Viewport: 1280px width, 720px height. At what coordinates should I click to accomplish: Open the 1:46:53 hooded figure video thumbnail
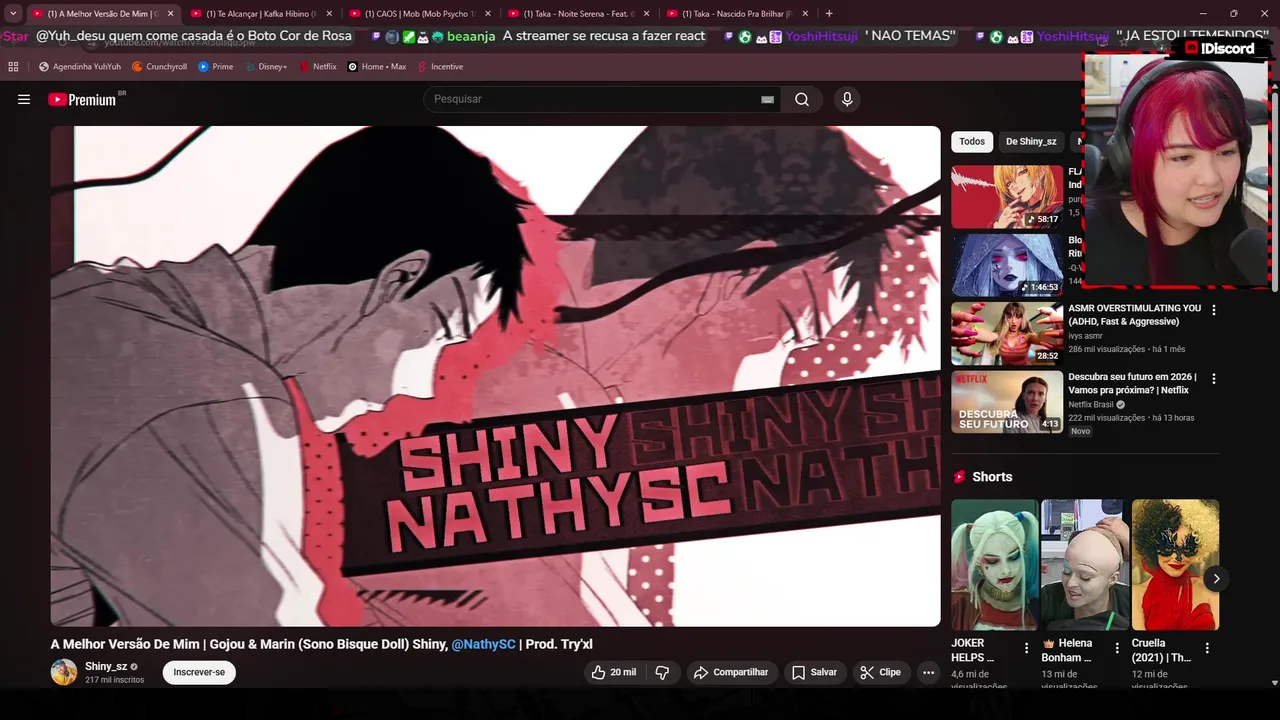(x=1007, y=265)
